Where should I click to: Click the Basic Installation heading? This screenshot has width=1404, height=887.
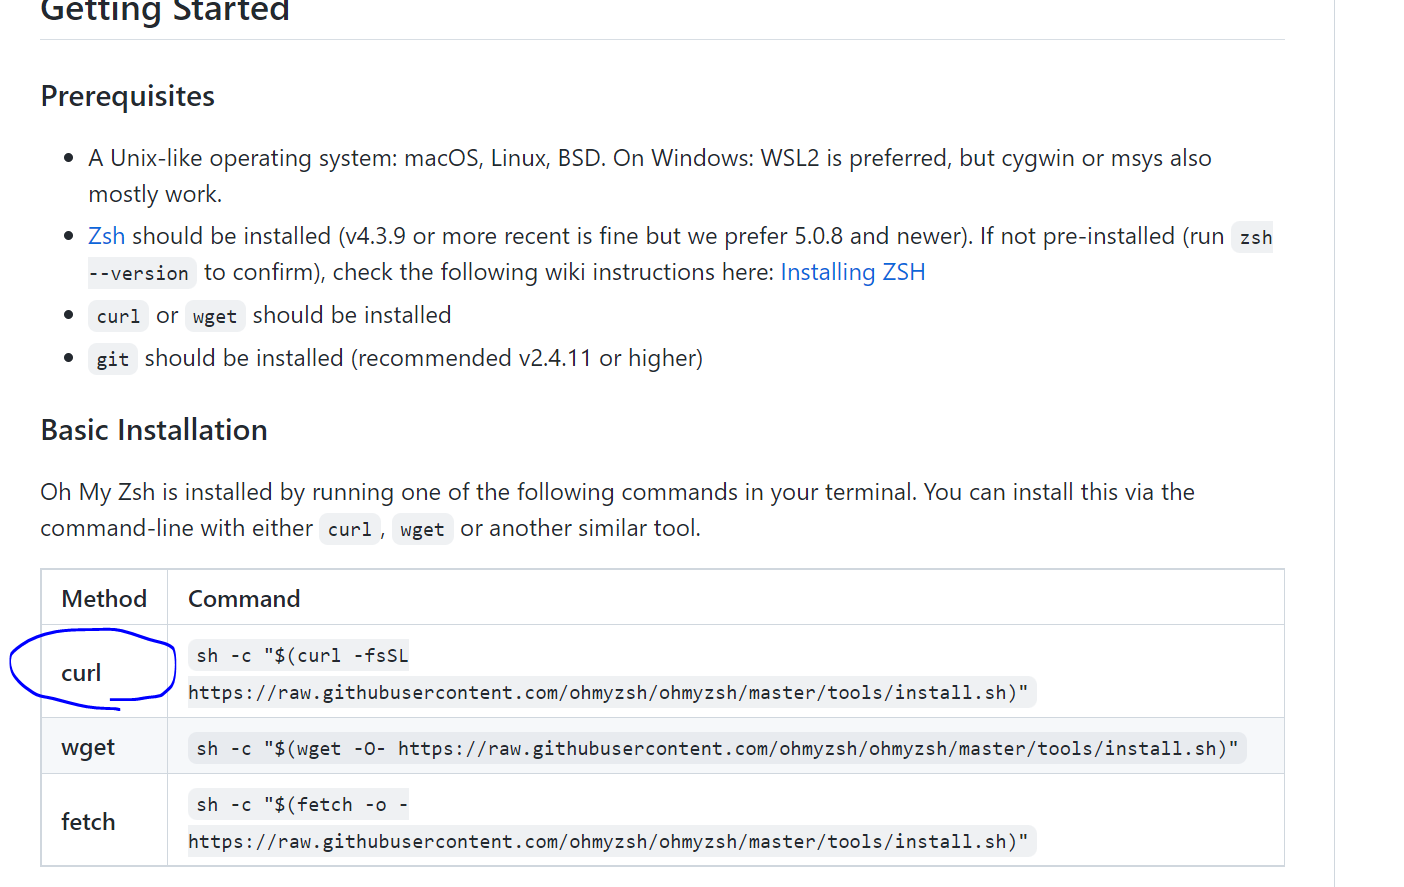(x=154, y=430)
